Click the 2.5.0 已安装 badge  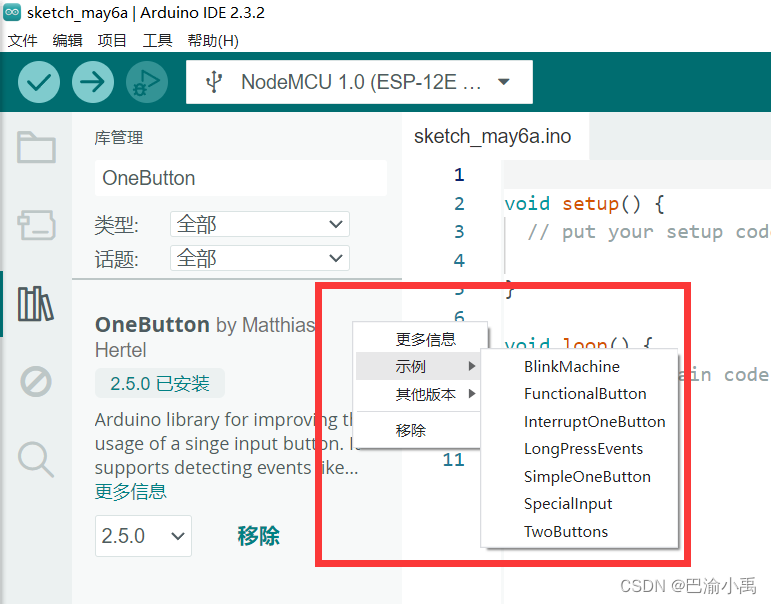tap(160, 383)
